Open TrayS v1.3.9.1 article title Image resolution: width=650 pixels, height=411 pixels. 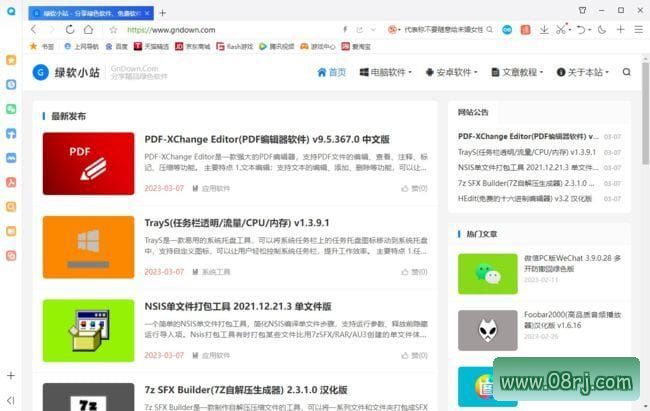237,223
